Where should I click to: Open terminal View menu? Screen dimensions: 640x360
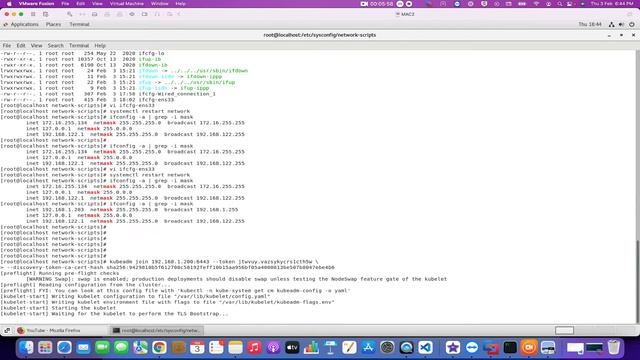[x=36, y=46]
